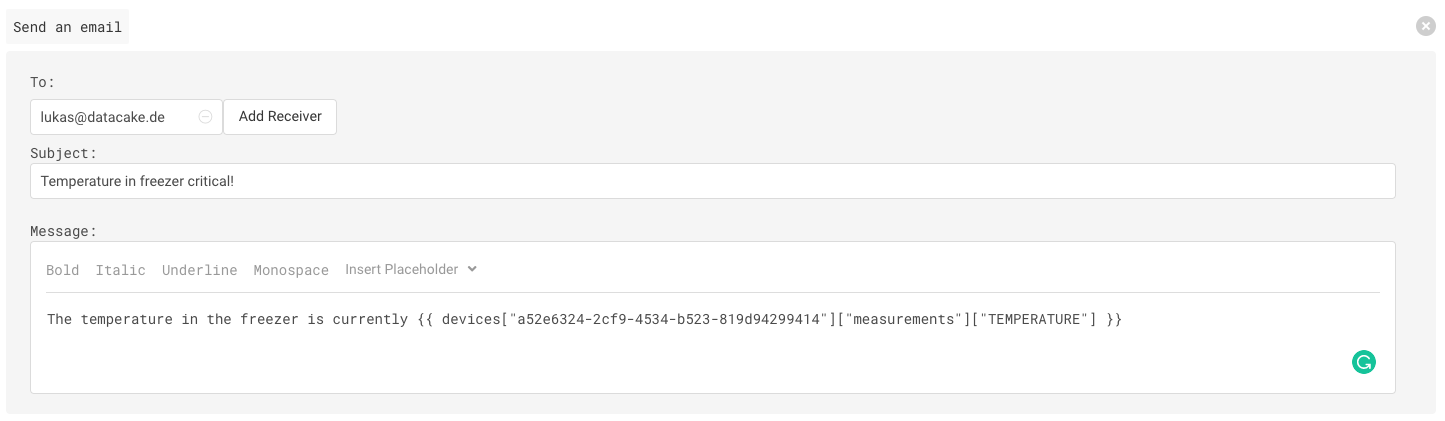This screenshot has height=421, width=1445.
Task: Click the Add Receiver button
Action: pos(280,116)
